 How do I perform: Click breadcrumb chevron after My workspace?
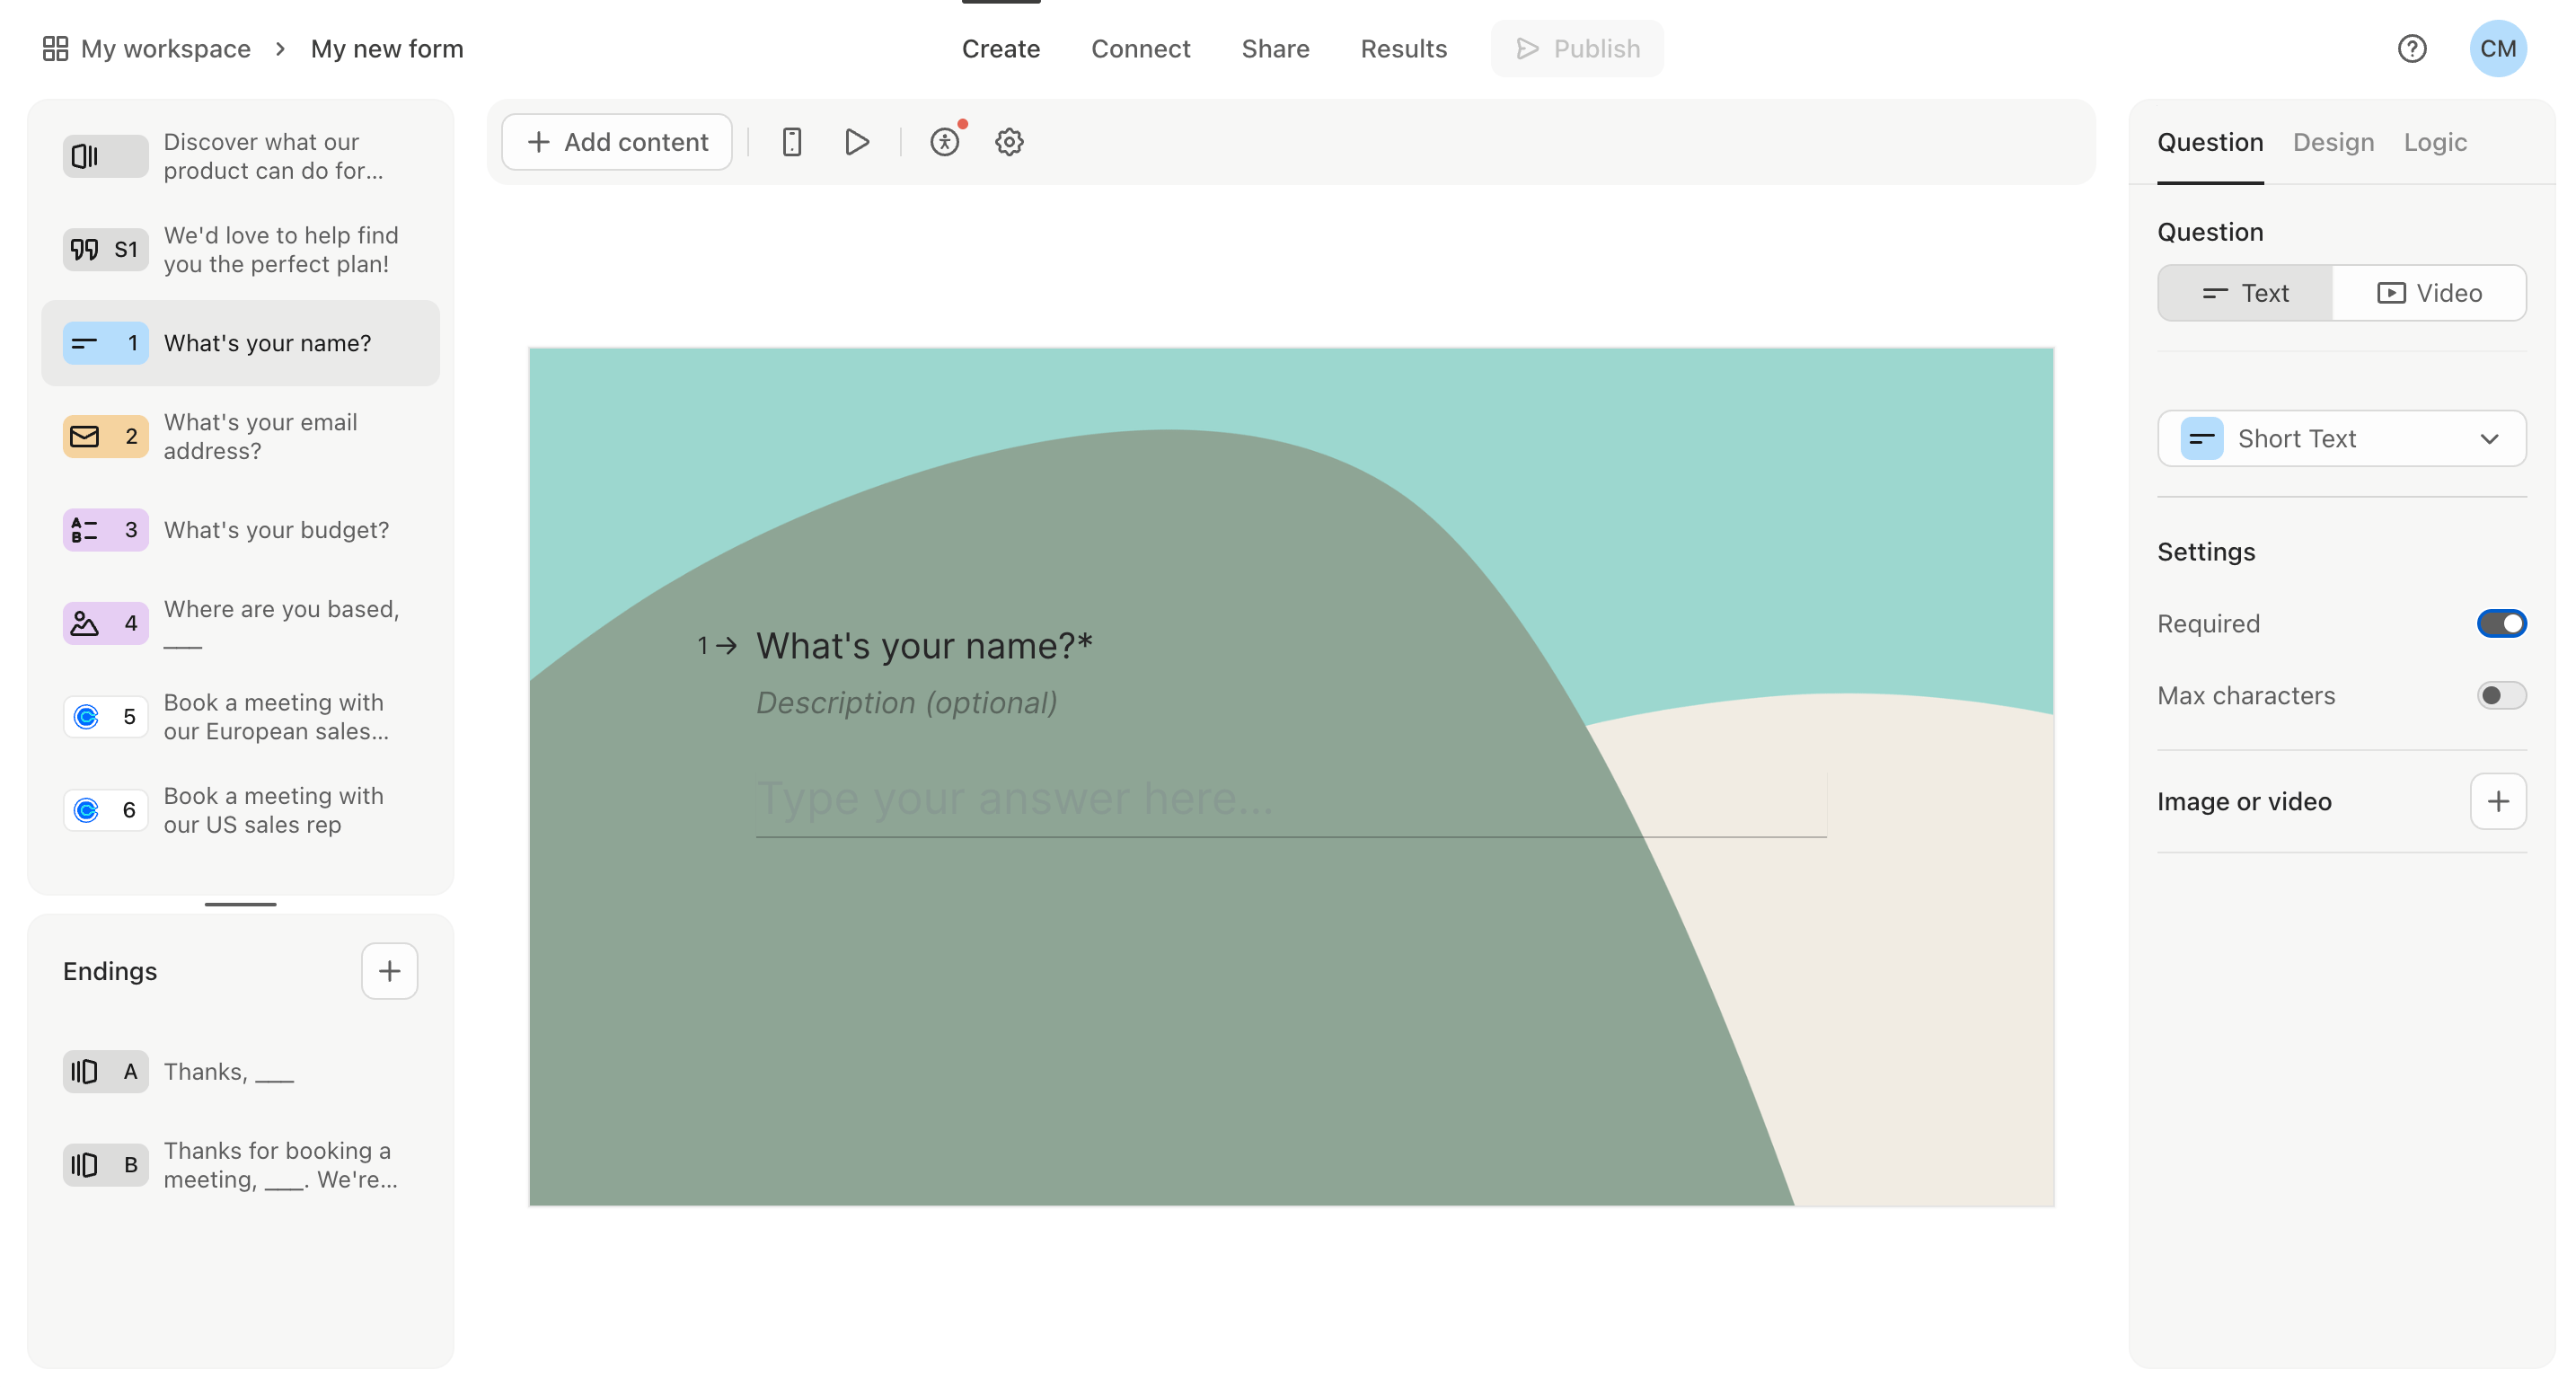280,48
